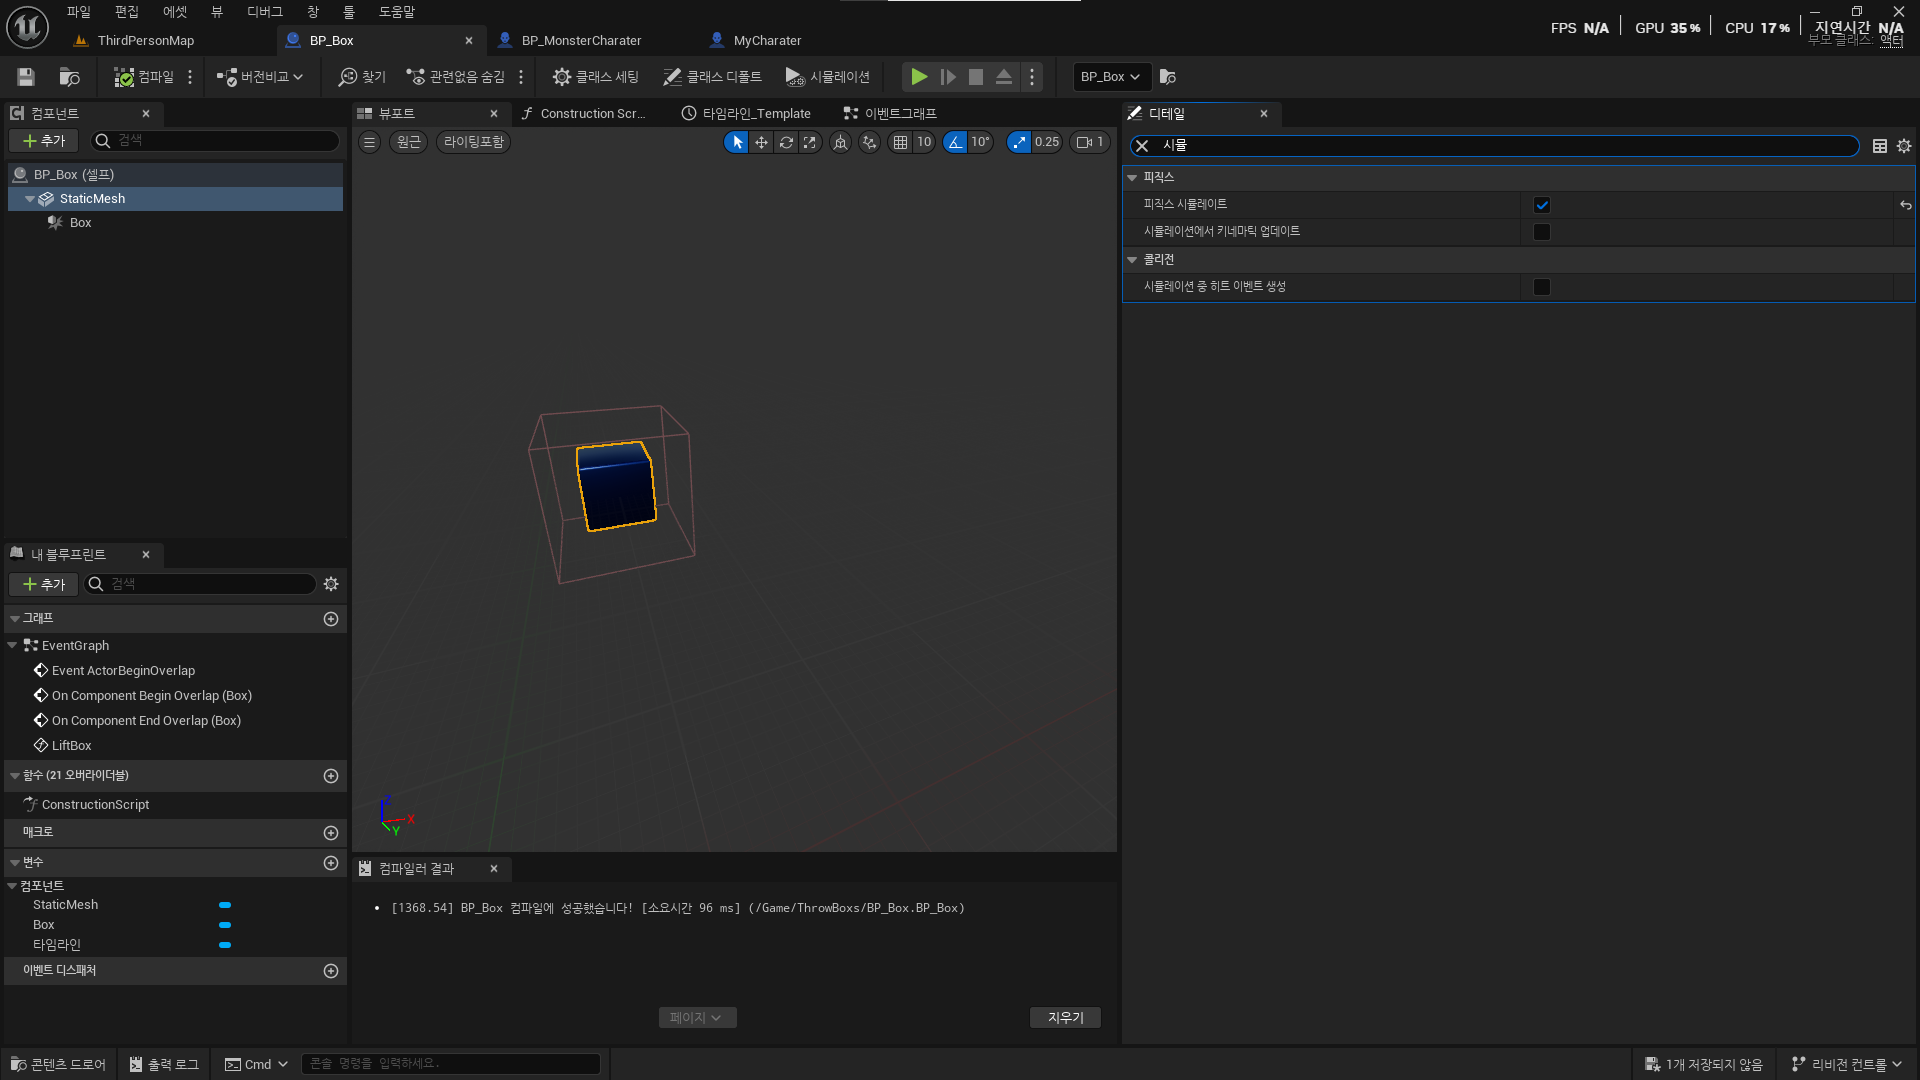1920x1080 pixels.
Task: Click the 컴파일 button
Action: [144, 77]
